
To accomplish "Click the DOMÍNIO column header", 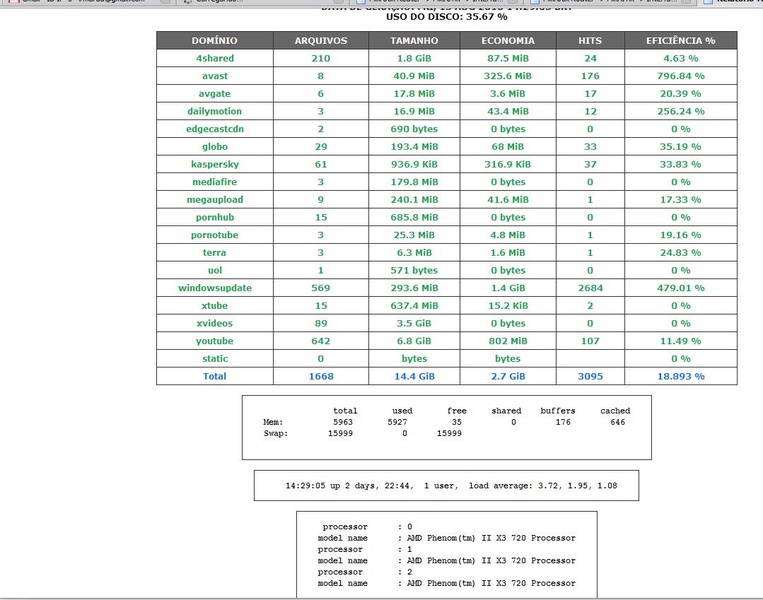I will 215,40.
